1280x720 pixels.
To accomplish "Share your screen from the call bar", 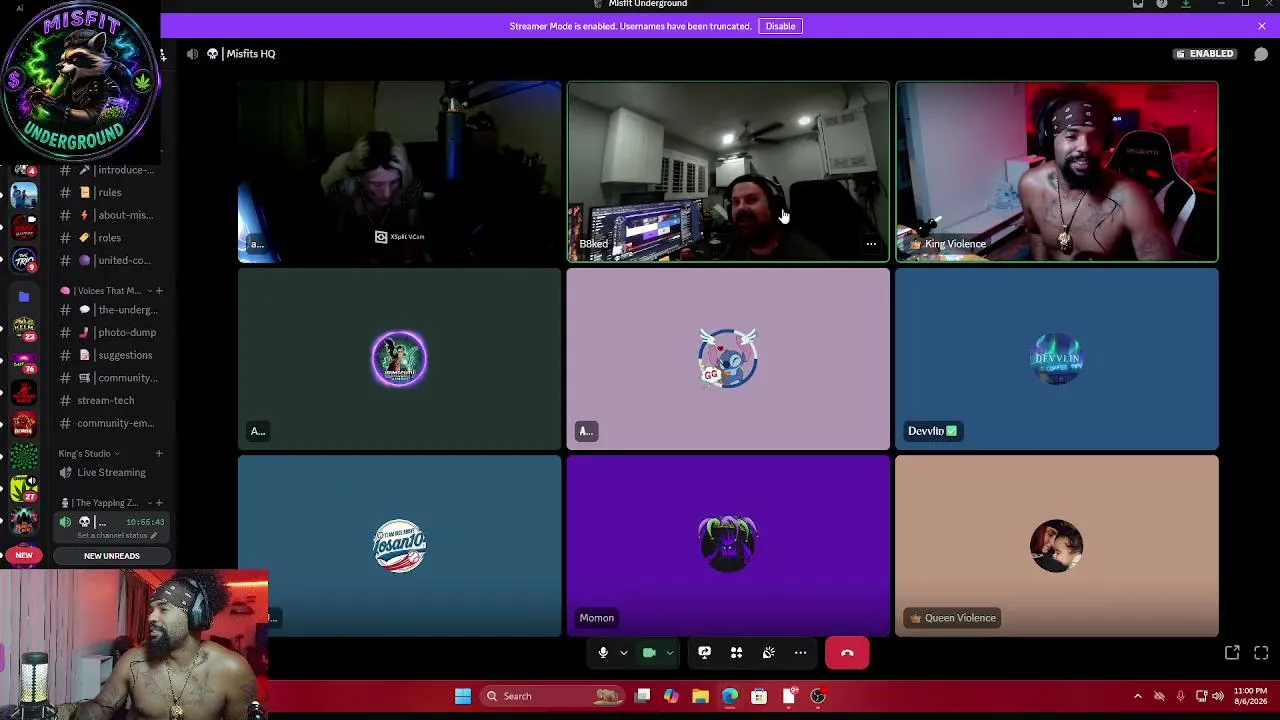I will click(704, 653).
